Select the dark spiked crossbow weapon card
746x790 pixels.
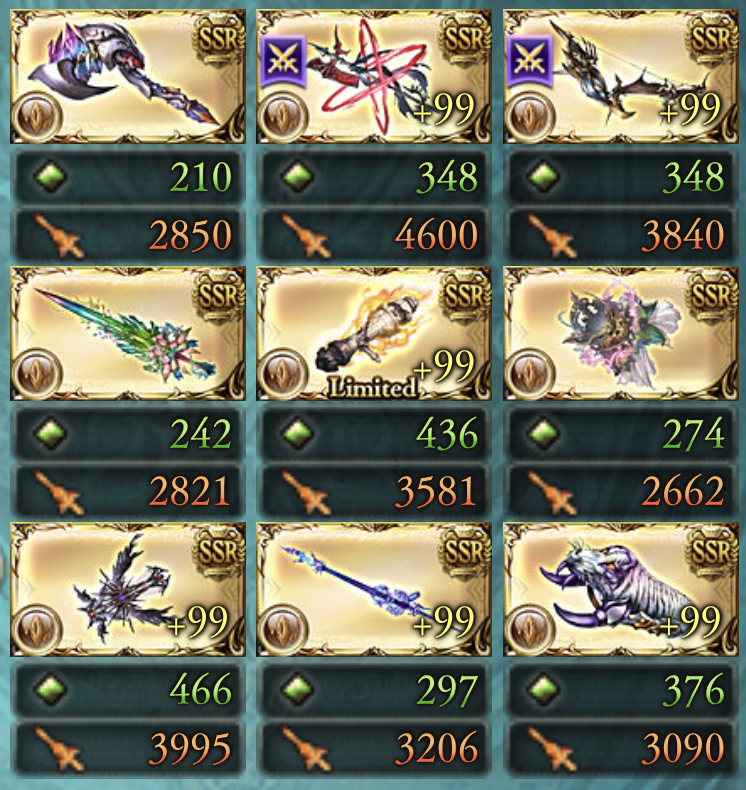click(128, 589)
